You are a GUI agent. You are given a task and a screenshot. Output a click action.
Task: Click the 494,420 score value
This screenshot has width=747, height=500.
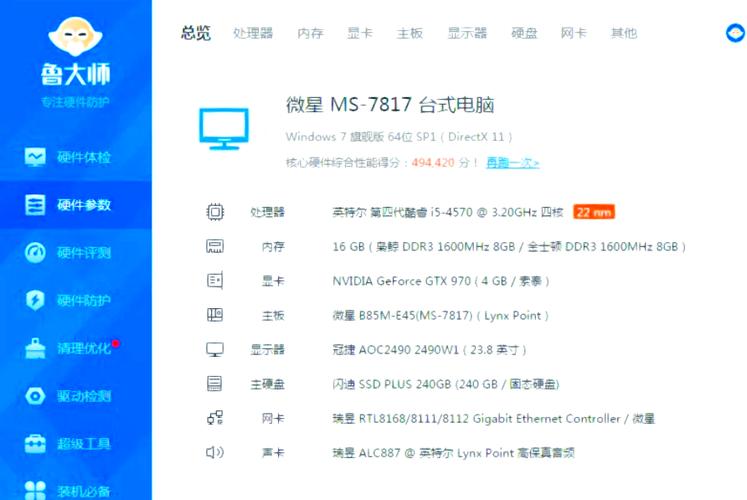click(x=433, y=163)
